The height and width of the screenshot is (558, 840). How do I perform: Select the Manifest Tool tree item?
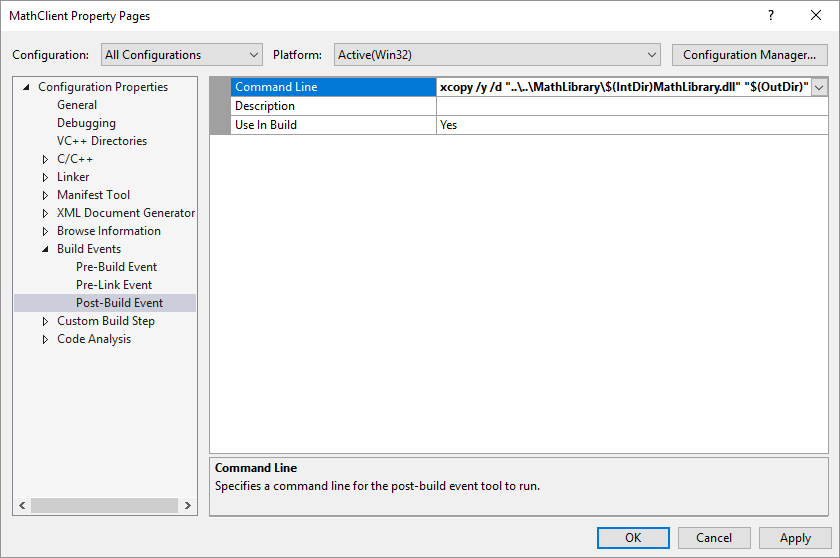click(x=93, y=195)
